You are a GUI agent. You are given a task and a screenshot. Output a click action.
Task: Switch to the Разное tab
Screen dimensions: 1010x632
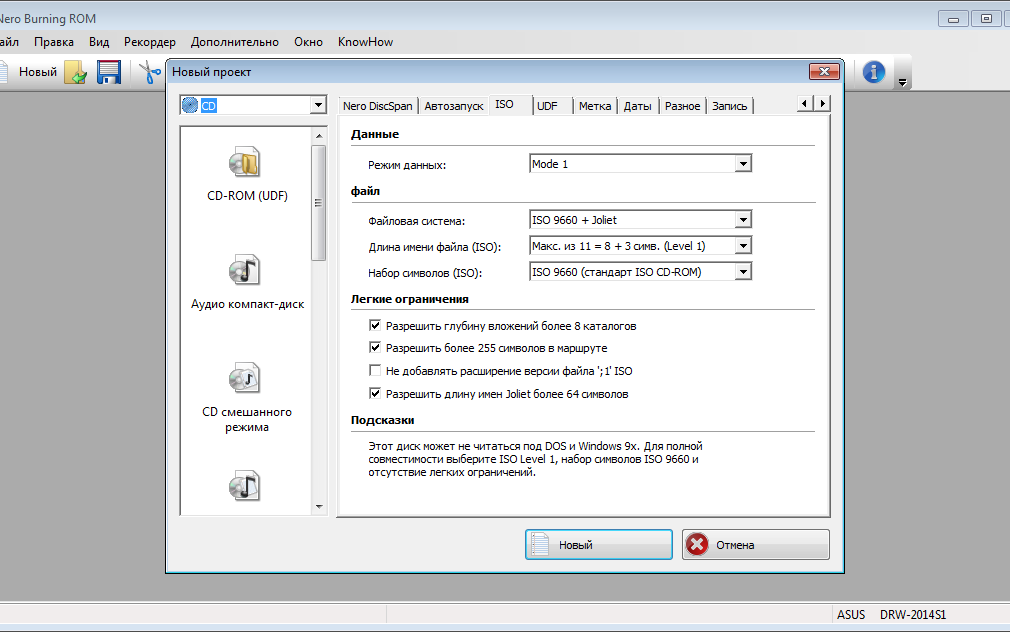tap(682, 106)
